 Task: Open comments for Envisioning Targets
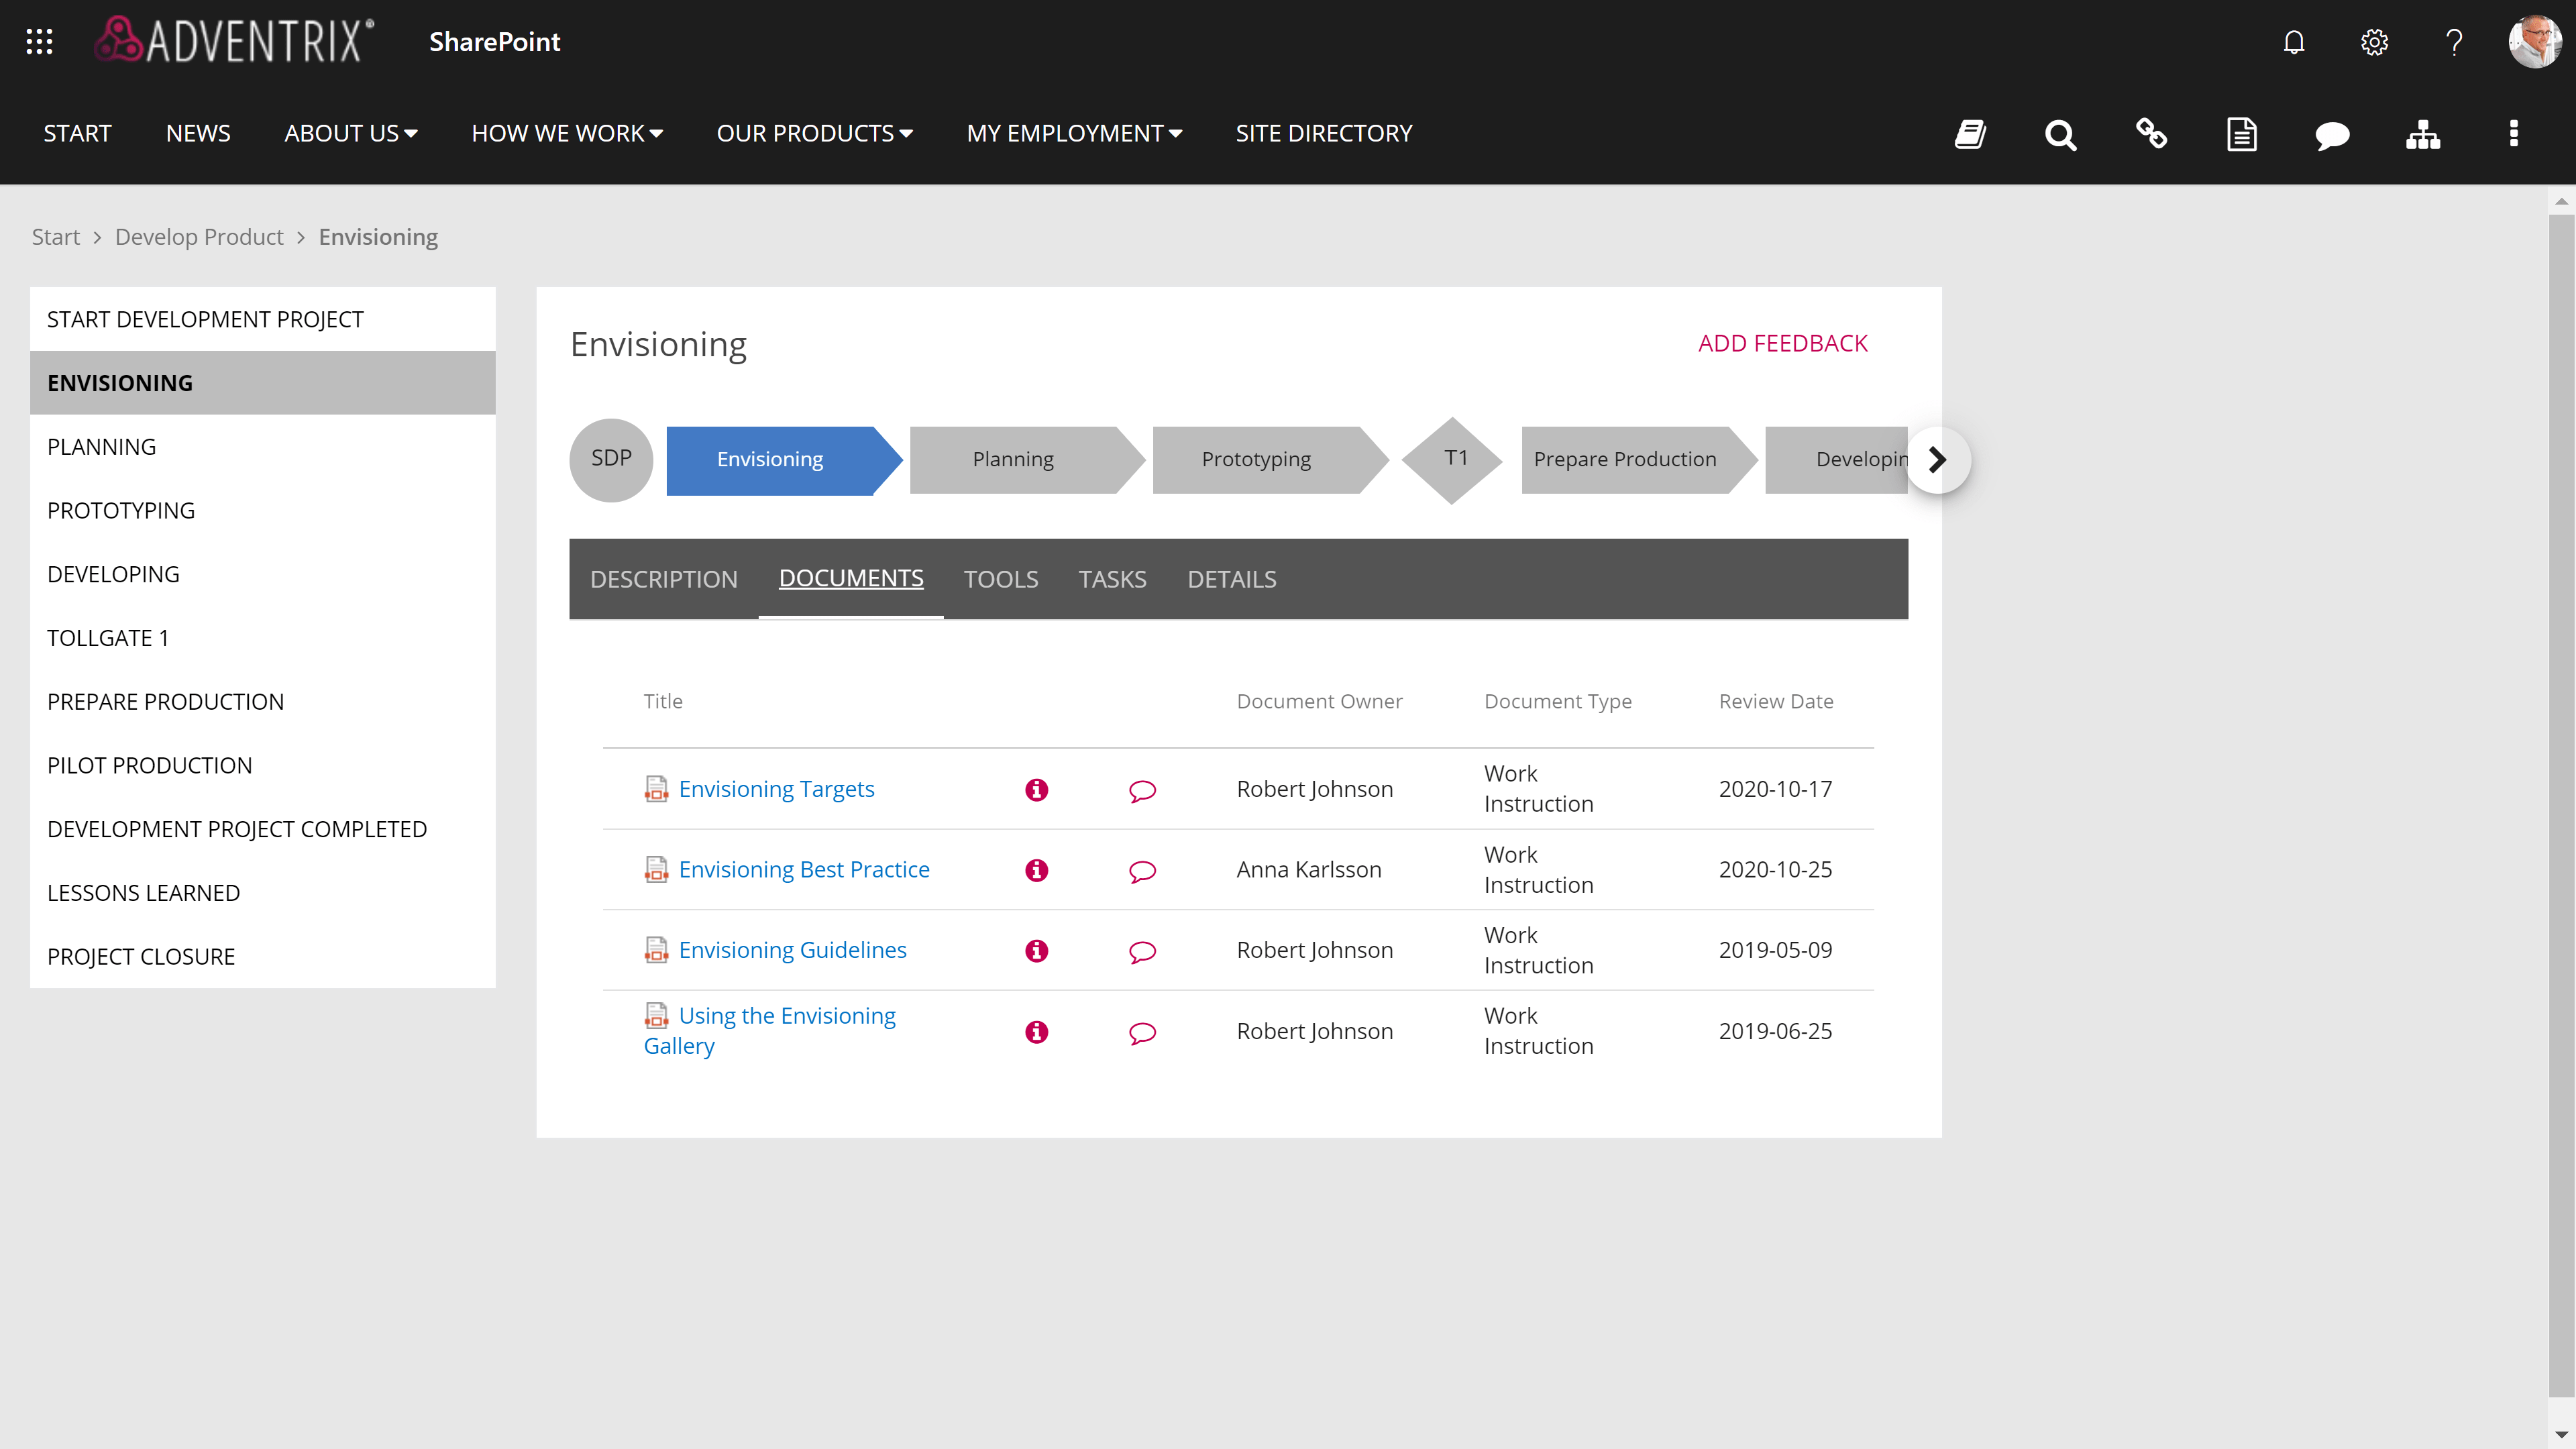(x=1142, y=791)
